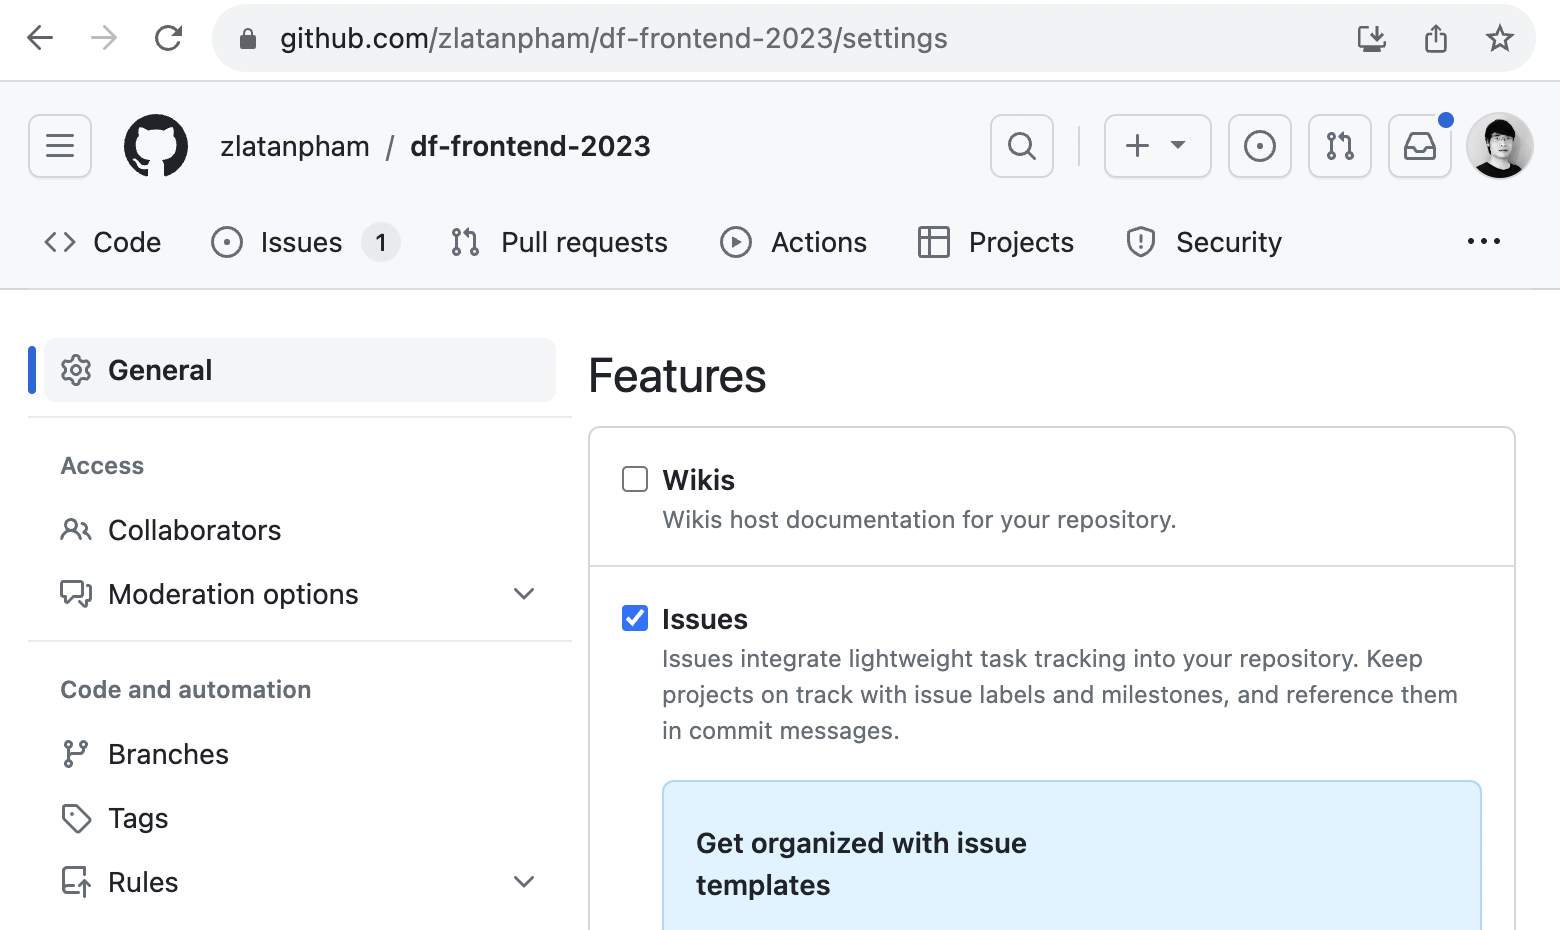1560x930 pixels.
Task: Switch to the Code tab
Action: (102, 242)
